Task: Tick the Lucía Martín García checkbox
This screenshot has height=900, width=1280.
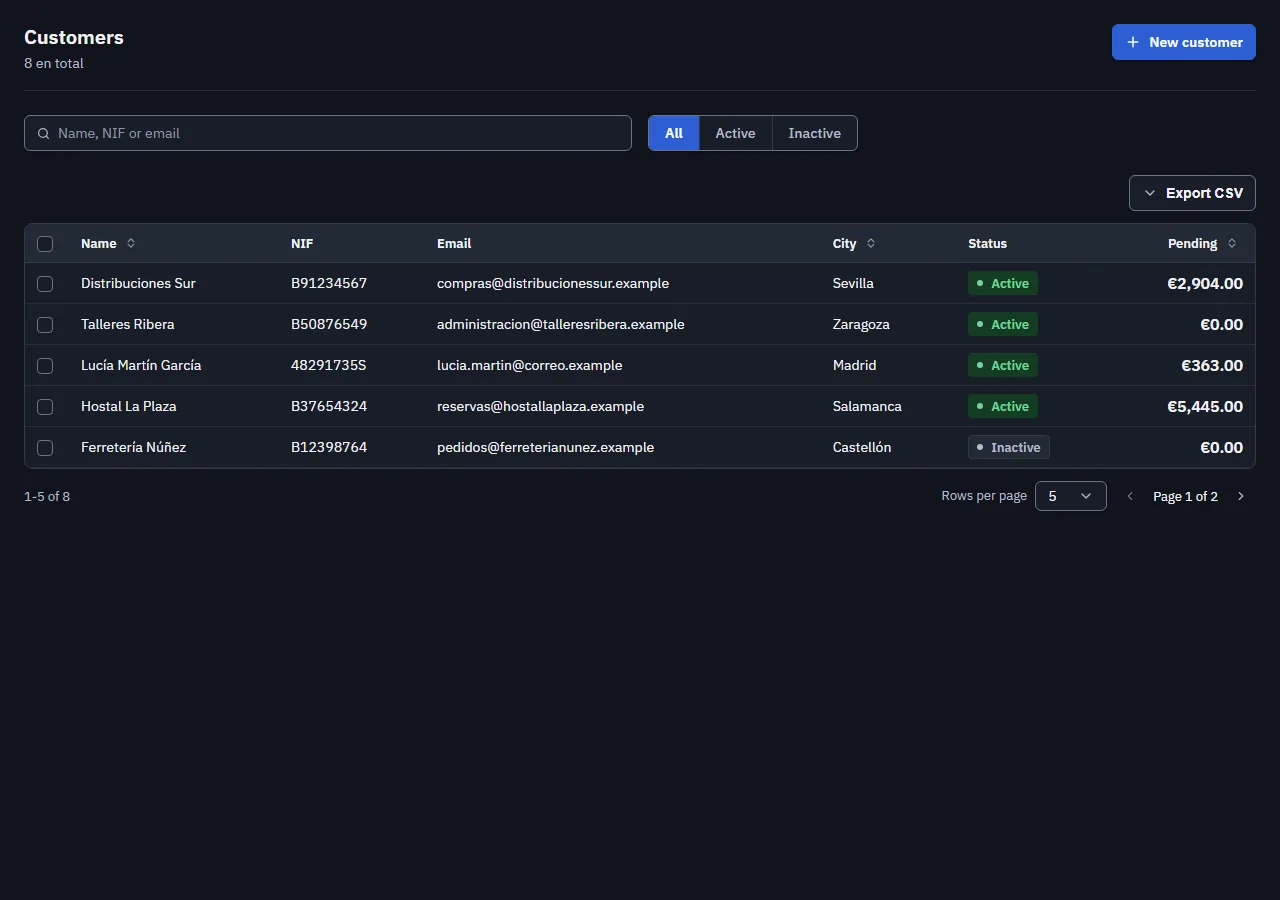Action: coord(45,366)
